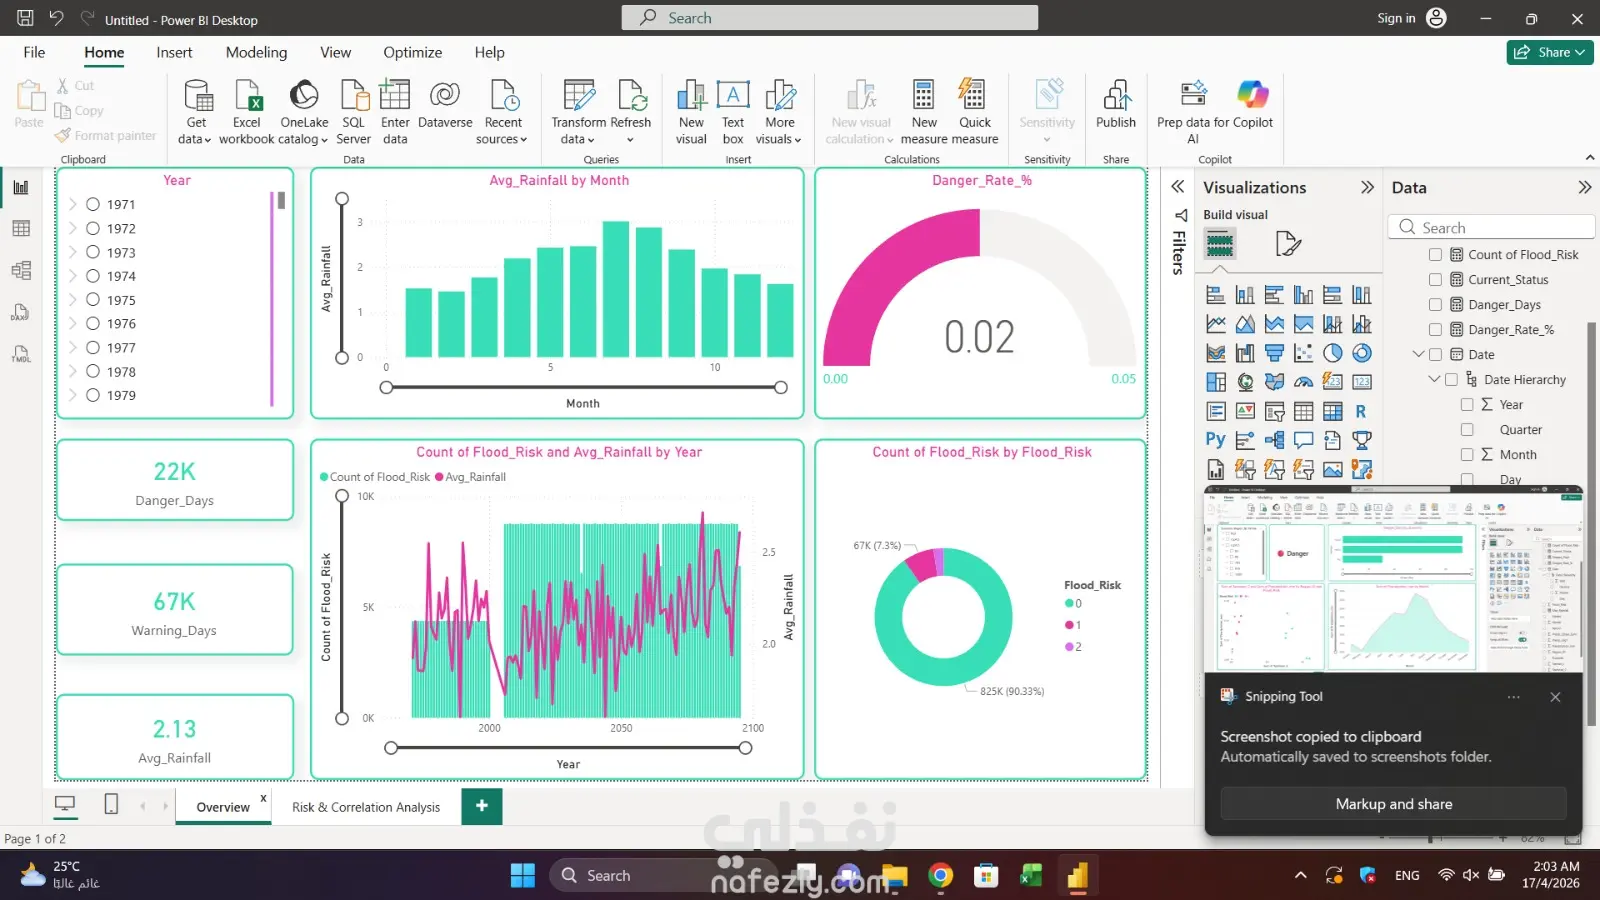The image size is (1600, 900).
Task: Open the Insert ribbon tab
Action: click(x=174, y=52)
